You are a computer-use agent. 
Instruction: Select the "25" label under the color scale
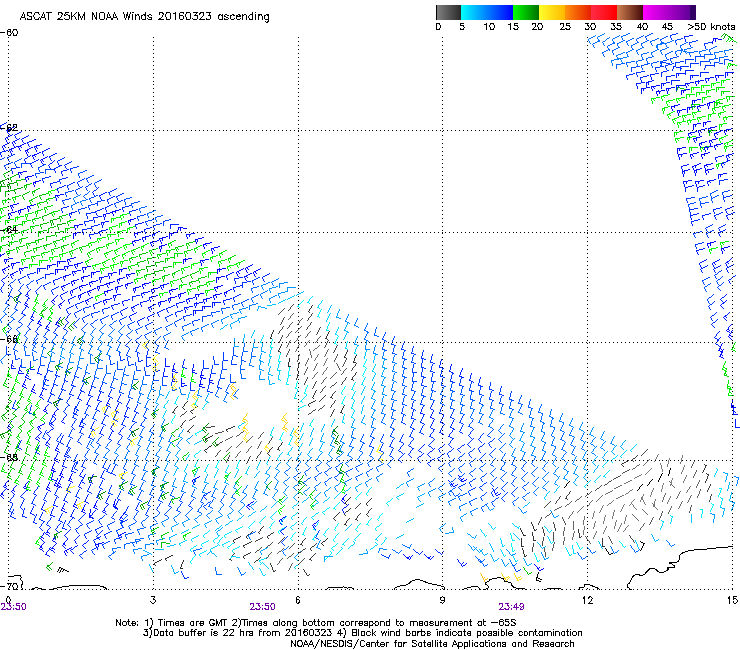click(565, 27)
